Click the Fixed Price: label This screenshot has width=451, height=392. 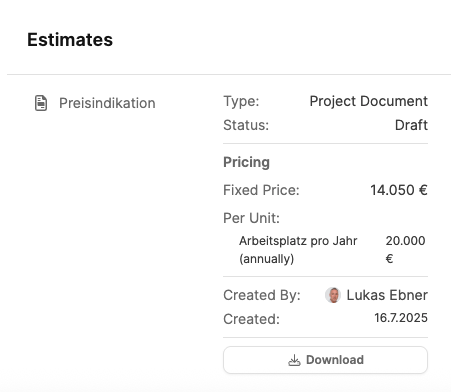click(x=261, y=190)
